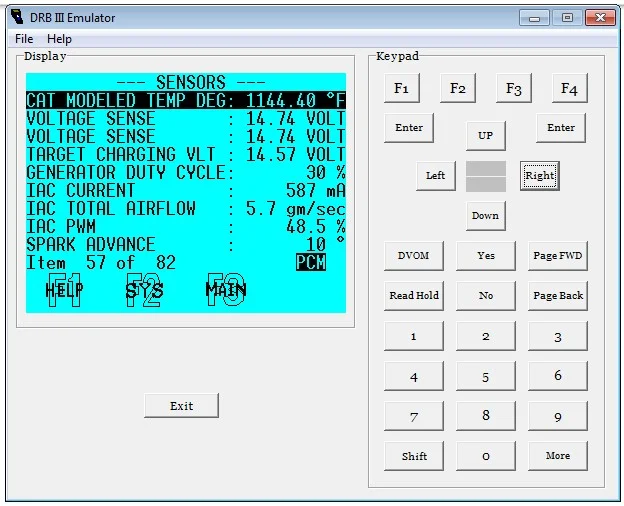Click the Read Hold button
This screenshot has width=624, height=506.
point(413,296)
